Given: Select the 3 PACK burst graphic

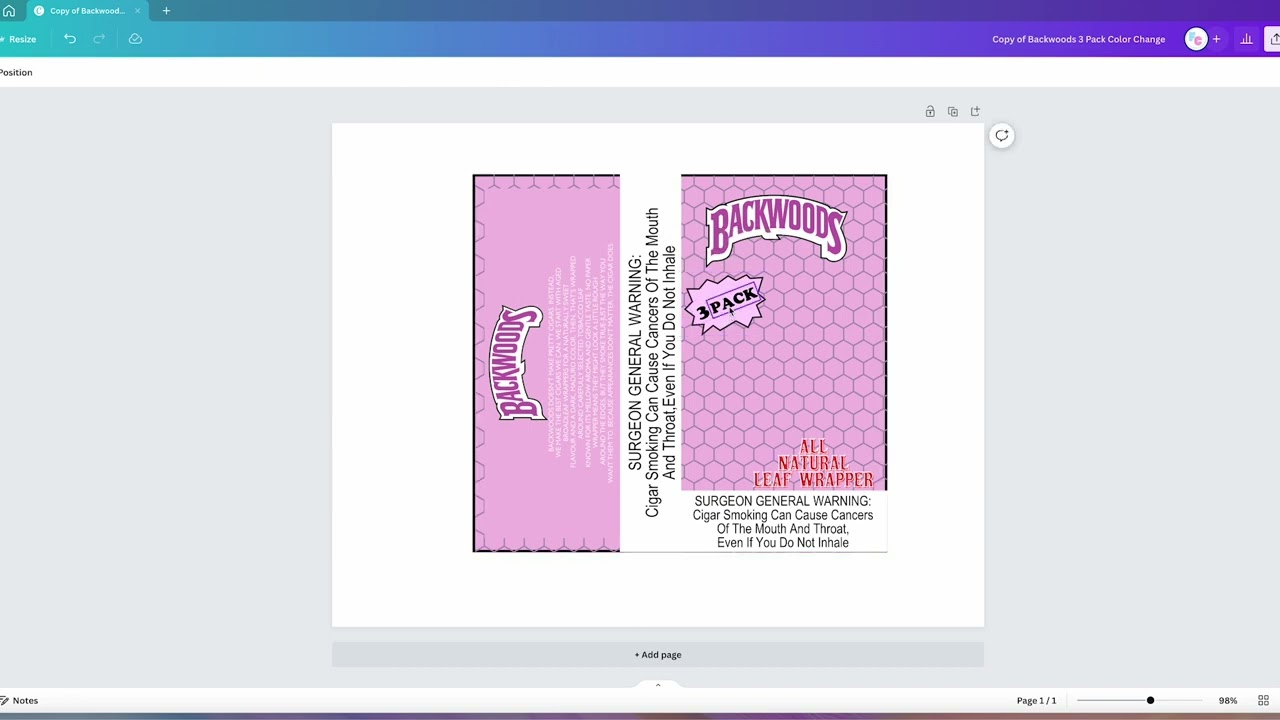Looking at the screenshot, I should 727,305.
